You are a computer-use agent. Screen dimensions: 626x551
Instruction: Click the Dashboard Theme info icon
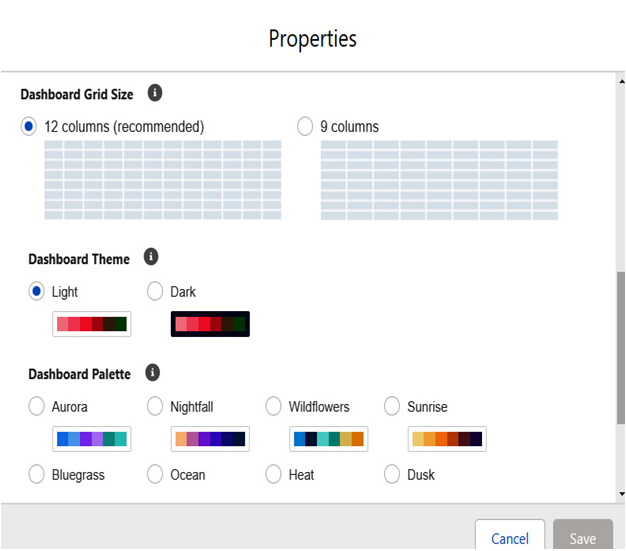tap(151, 257)
